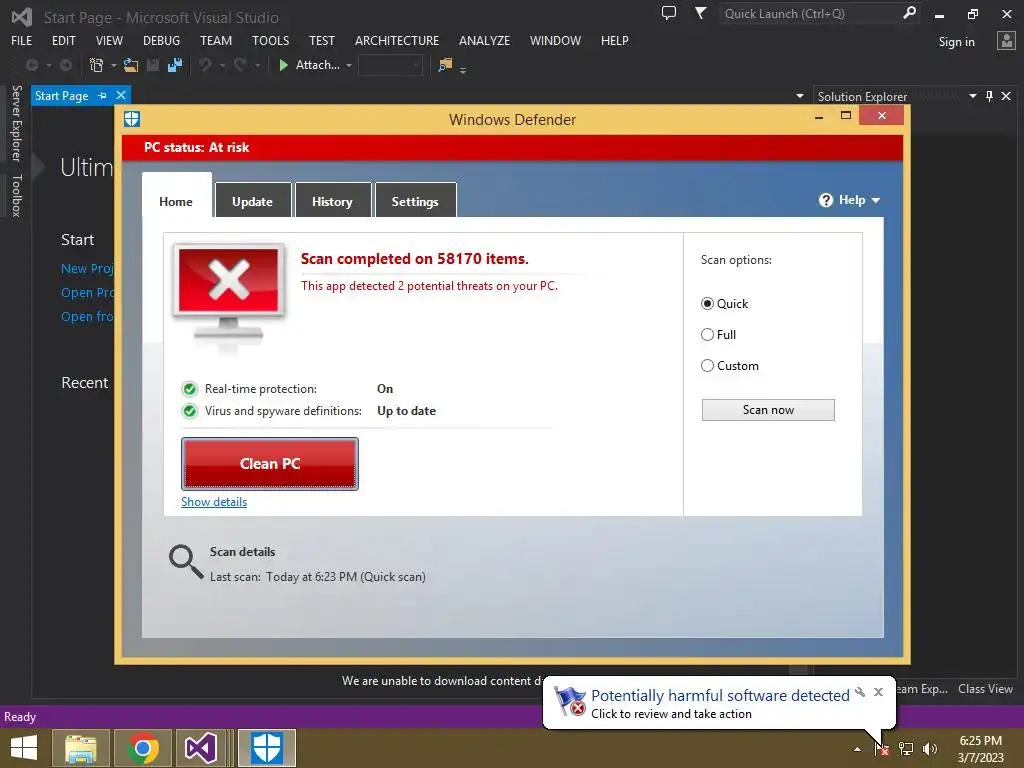Click the Navigate Backward toolbar icon
The width and height of the screenshot is (1024, 768).
31,65
